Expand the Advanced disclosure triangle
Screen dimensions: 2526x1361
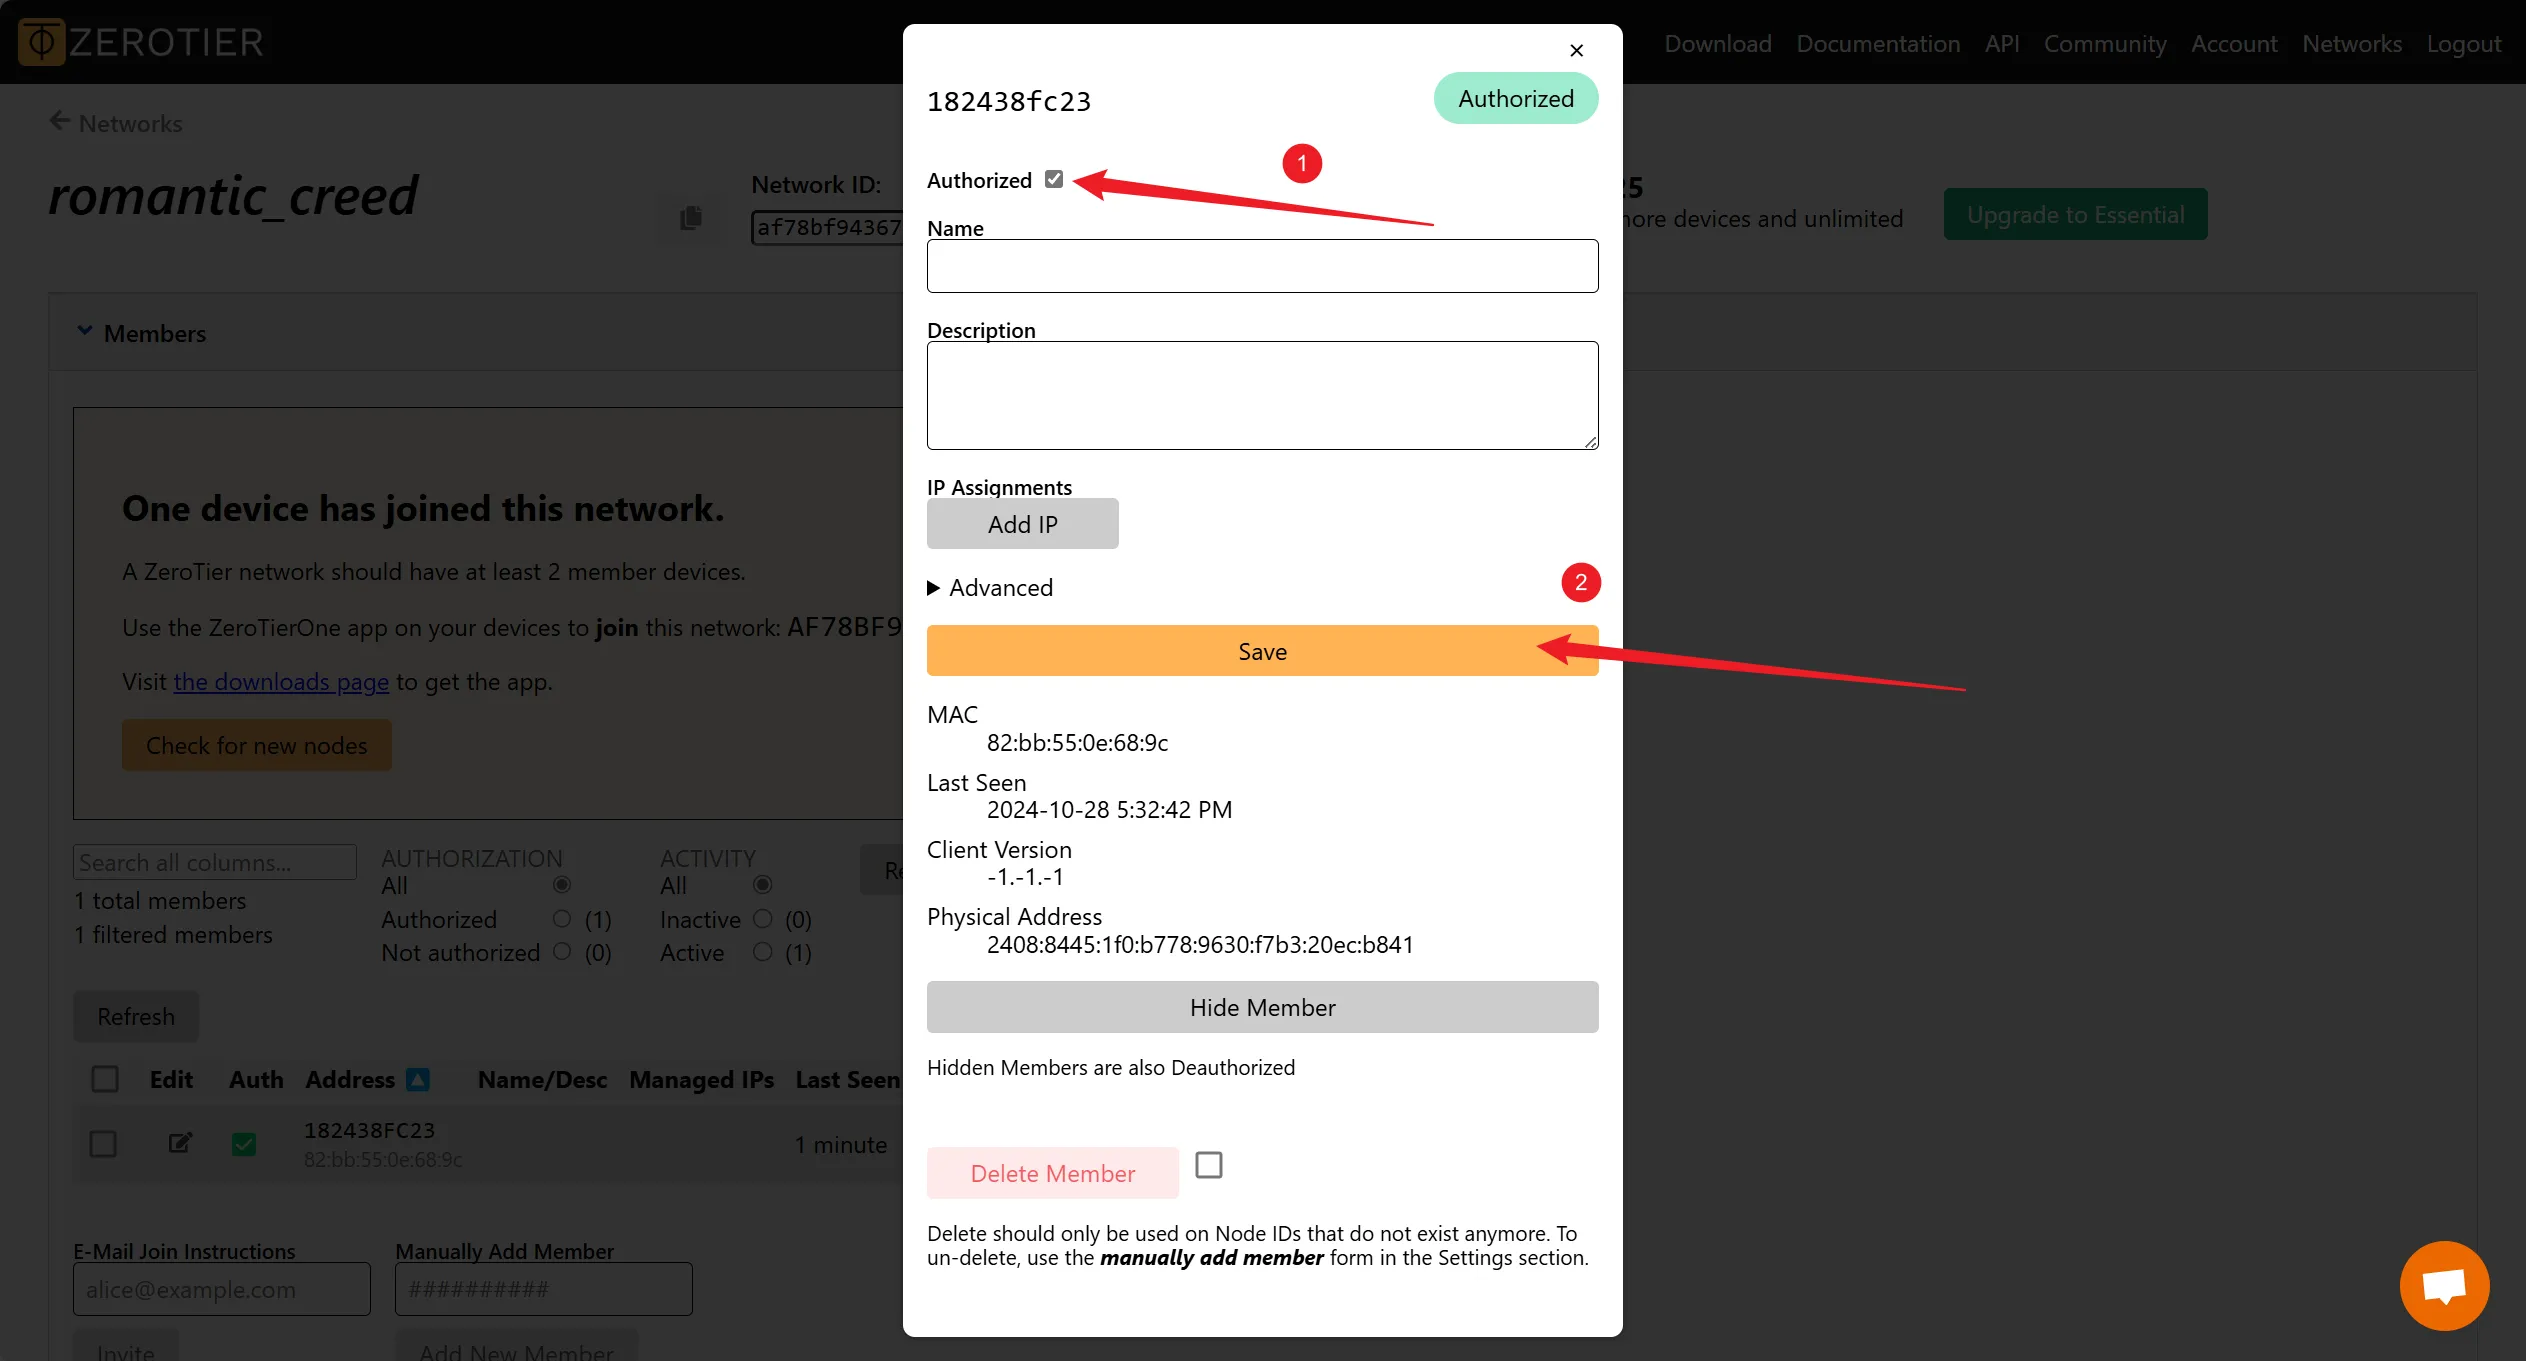pos(933,588)
